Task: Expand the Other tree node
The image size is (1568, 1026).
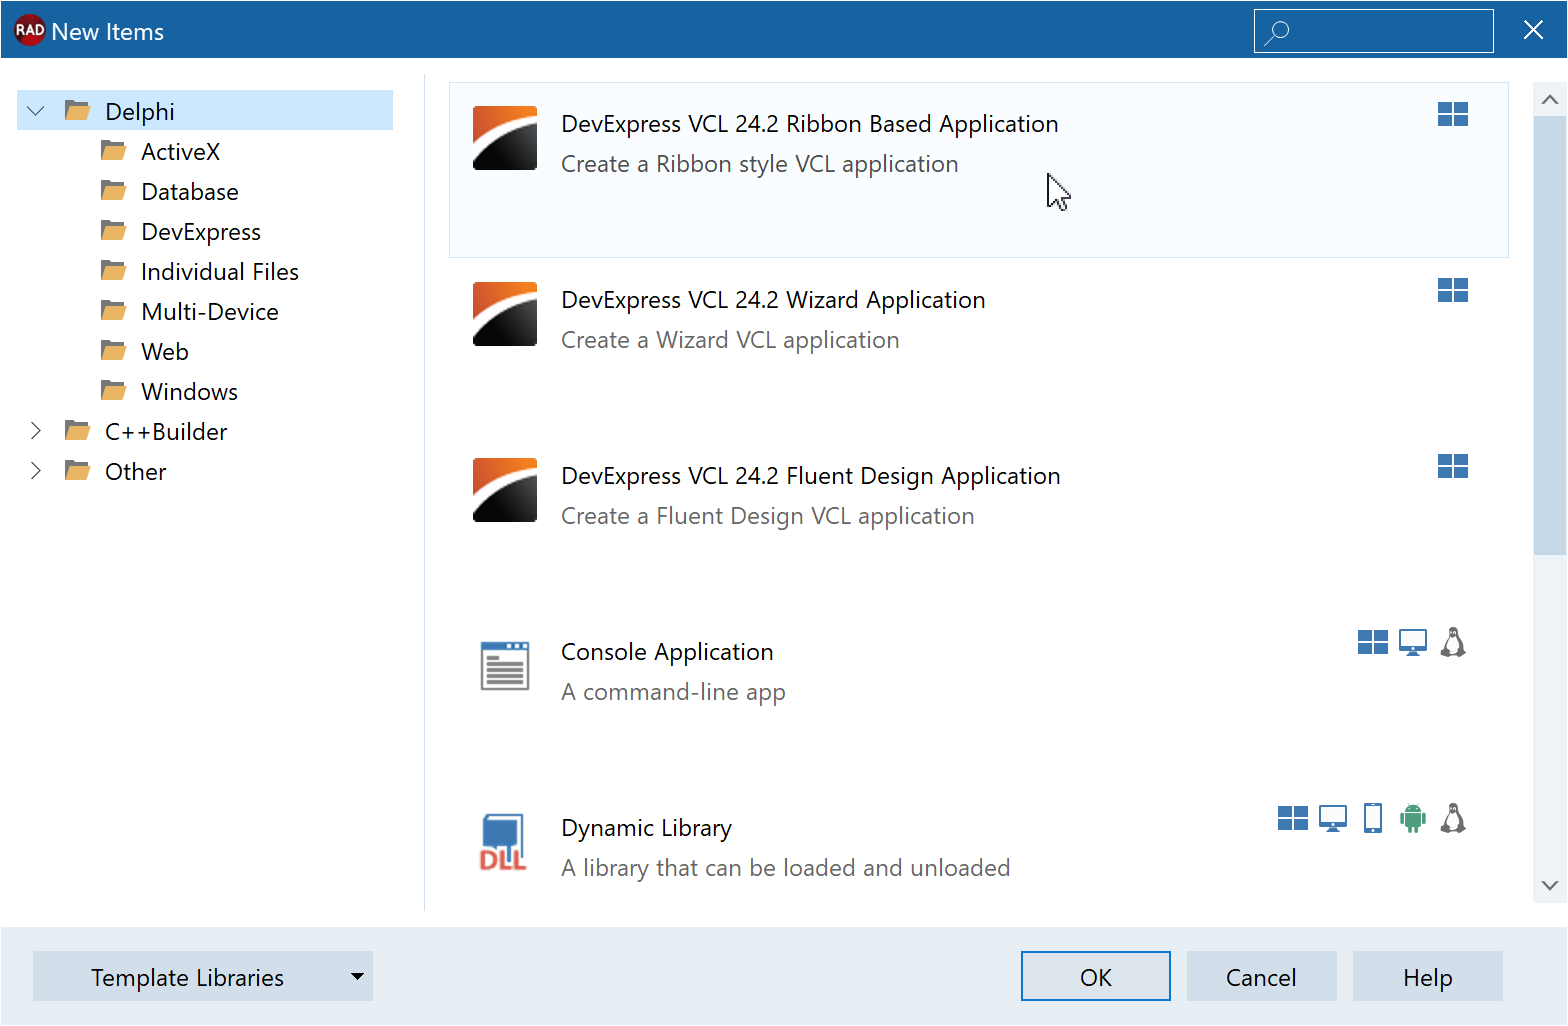Action: tap(36, 471)
